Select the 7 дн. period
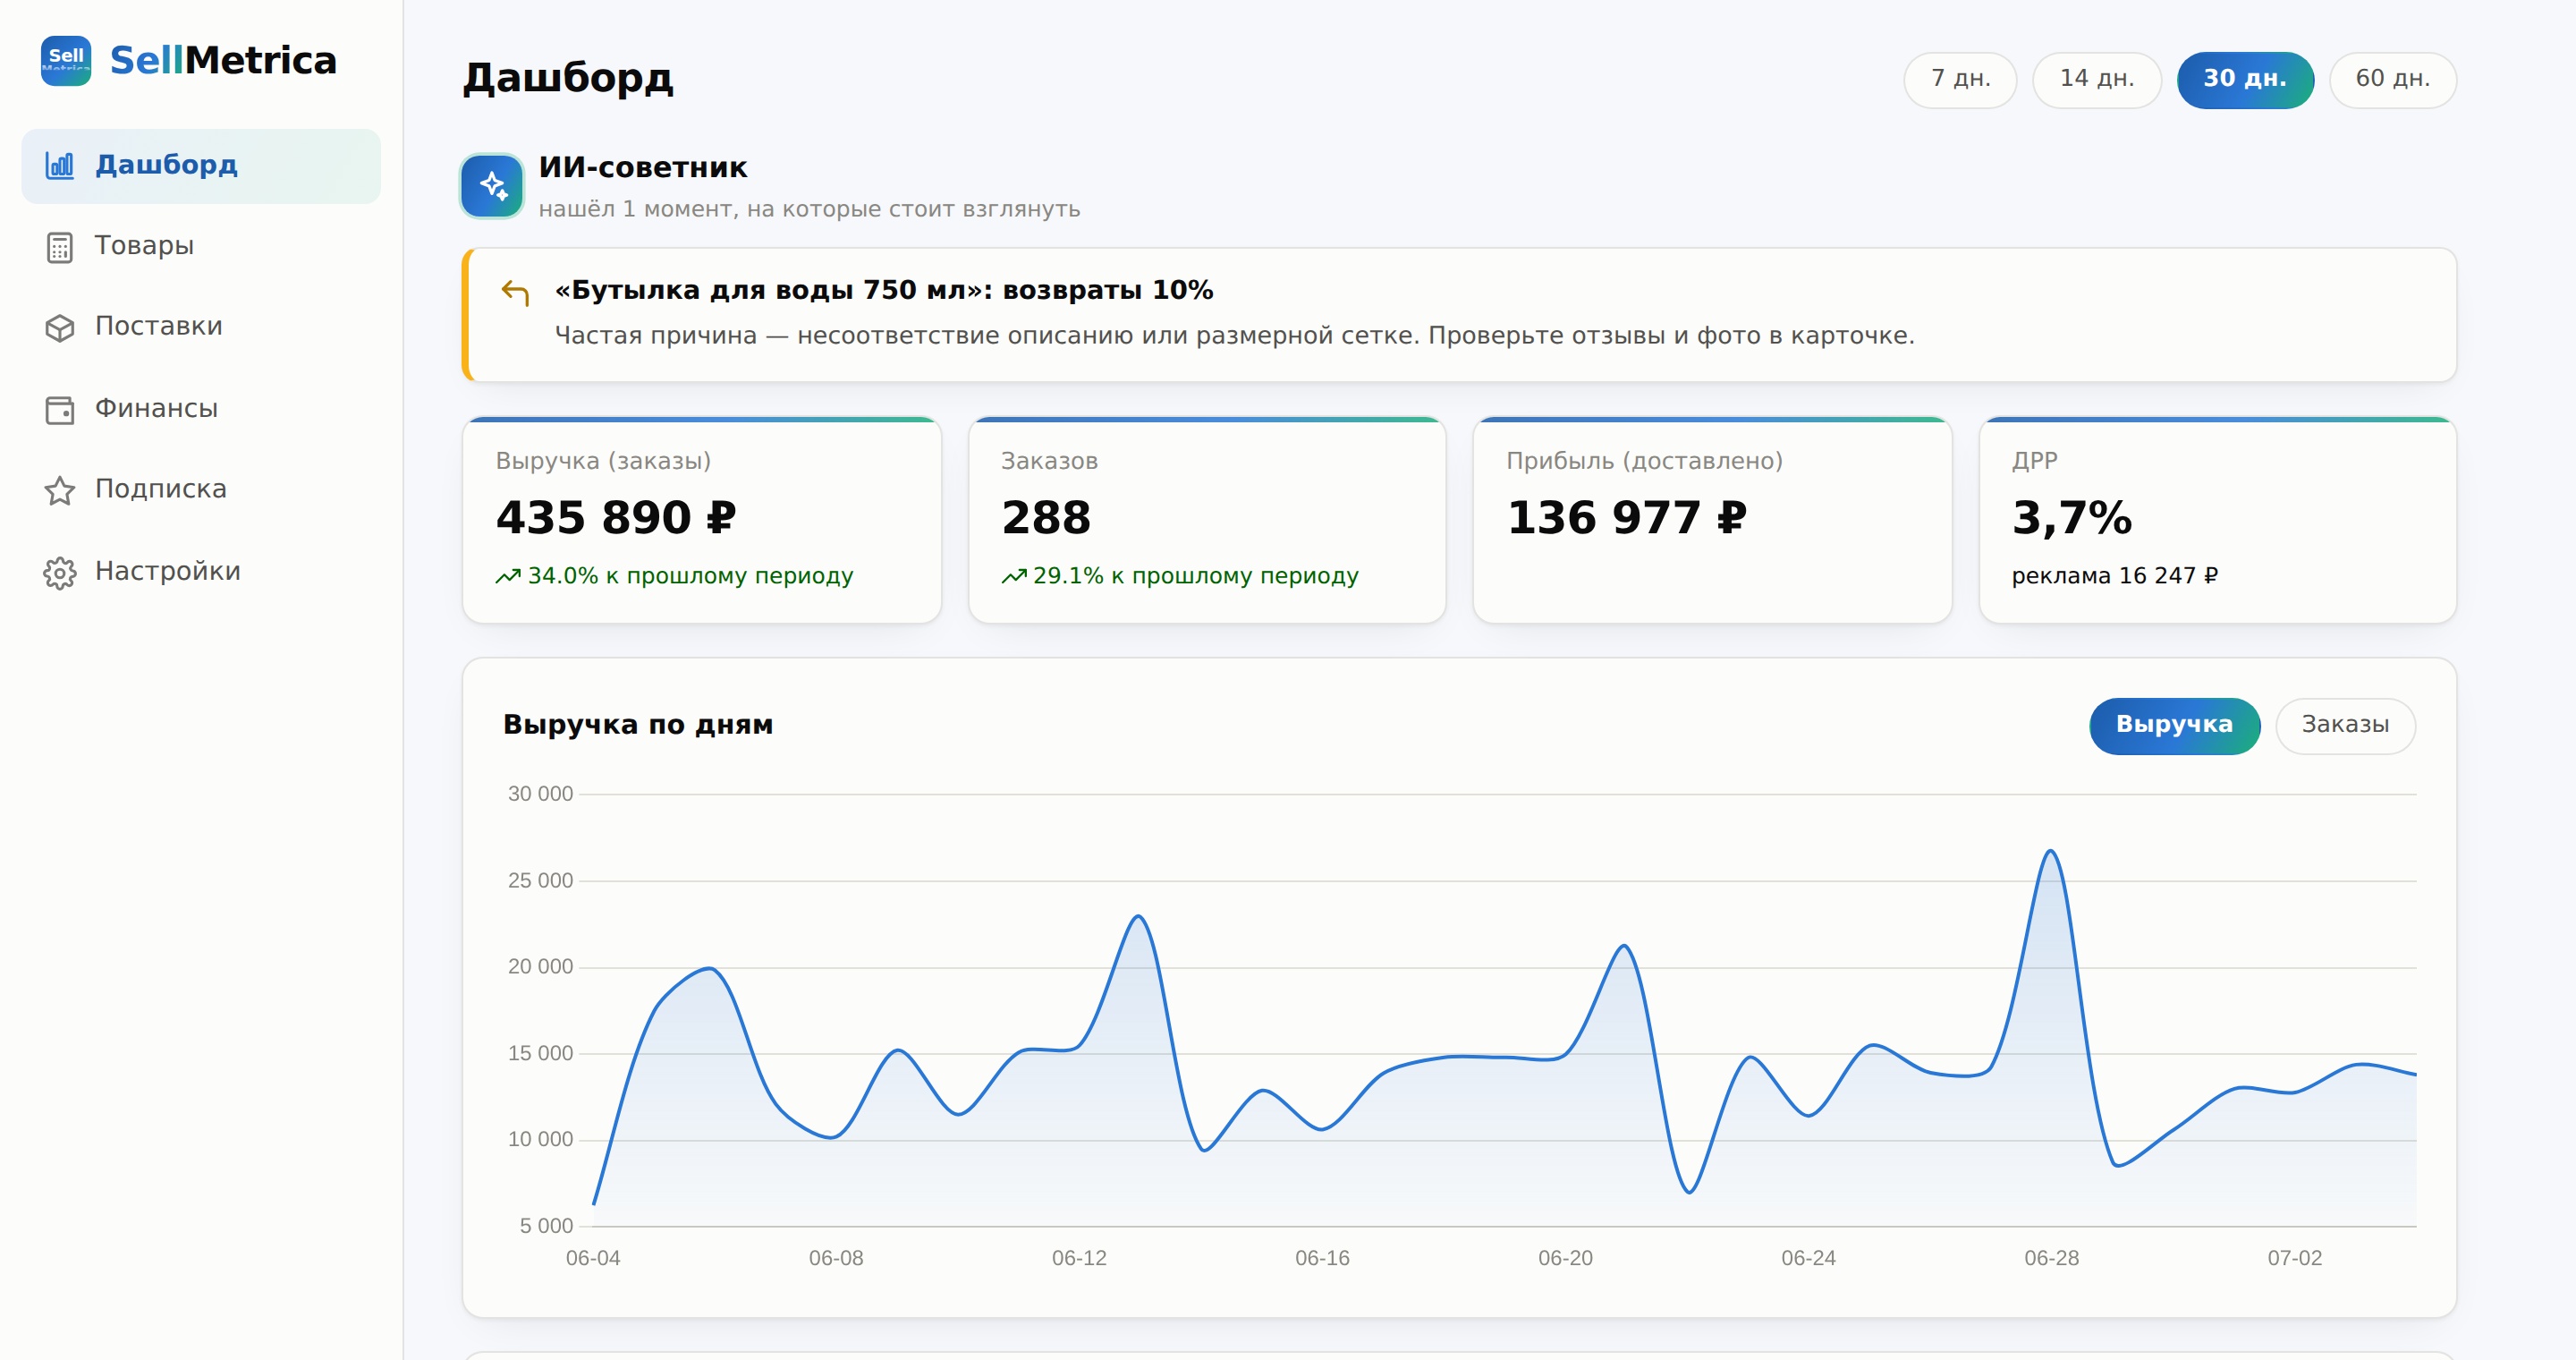The height and width of the screenshot is (1360, 2576). pos(1960,79)
